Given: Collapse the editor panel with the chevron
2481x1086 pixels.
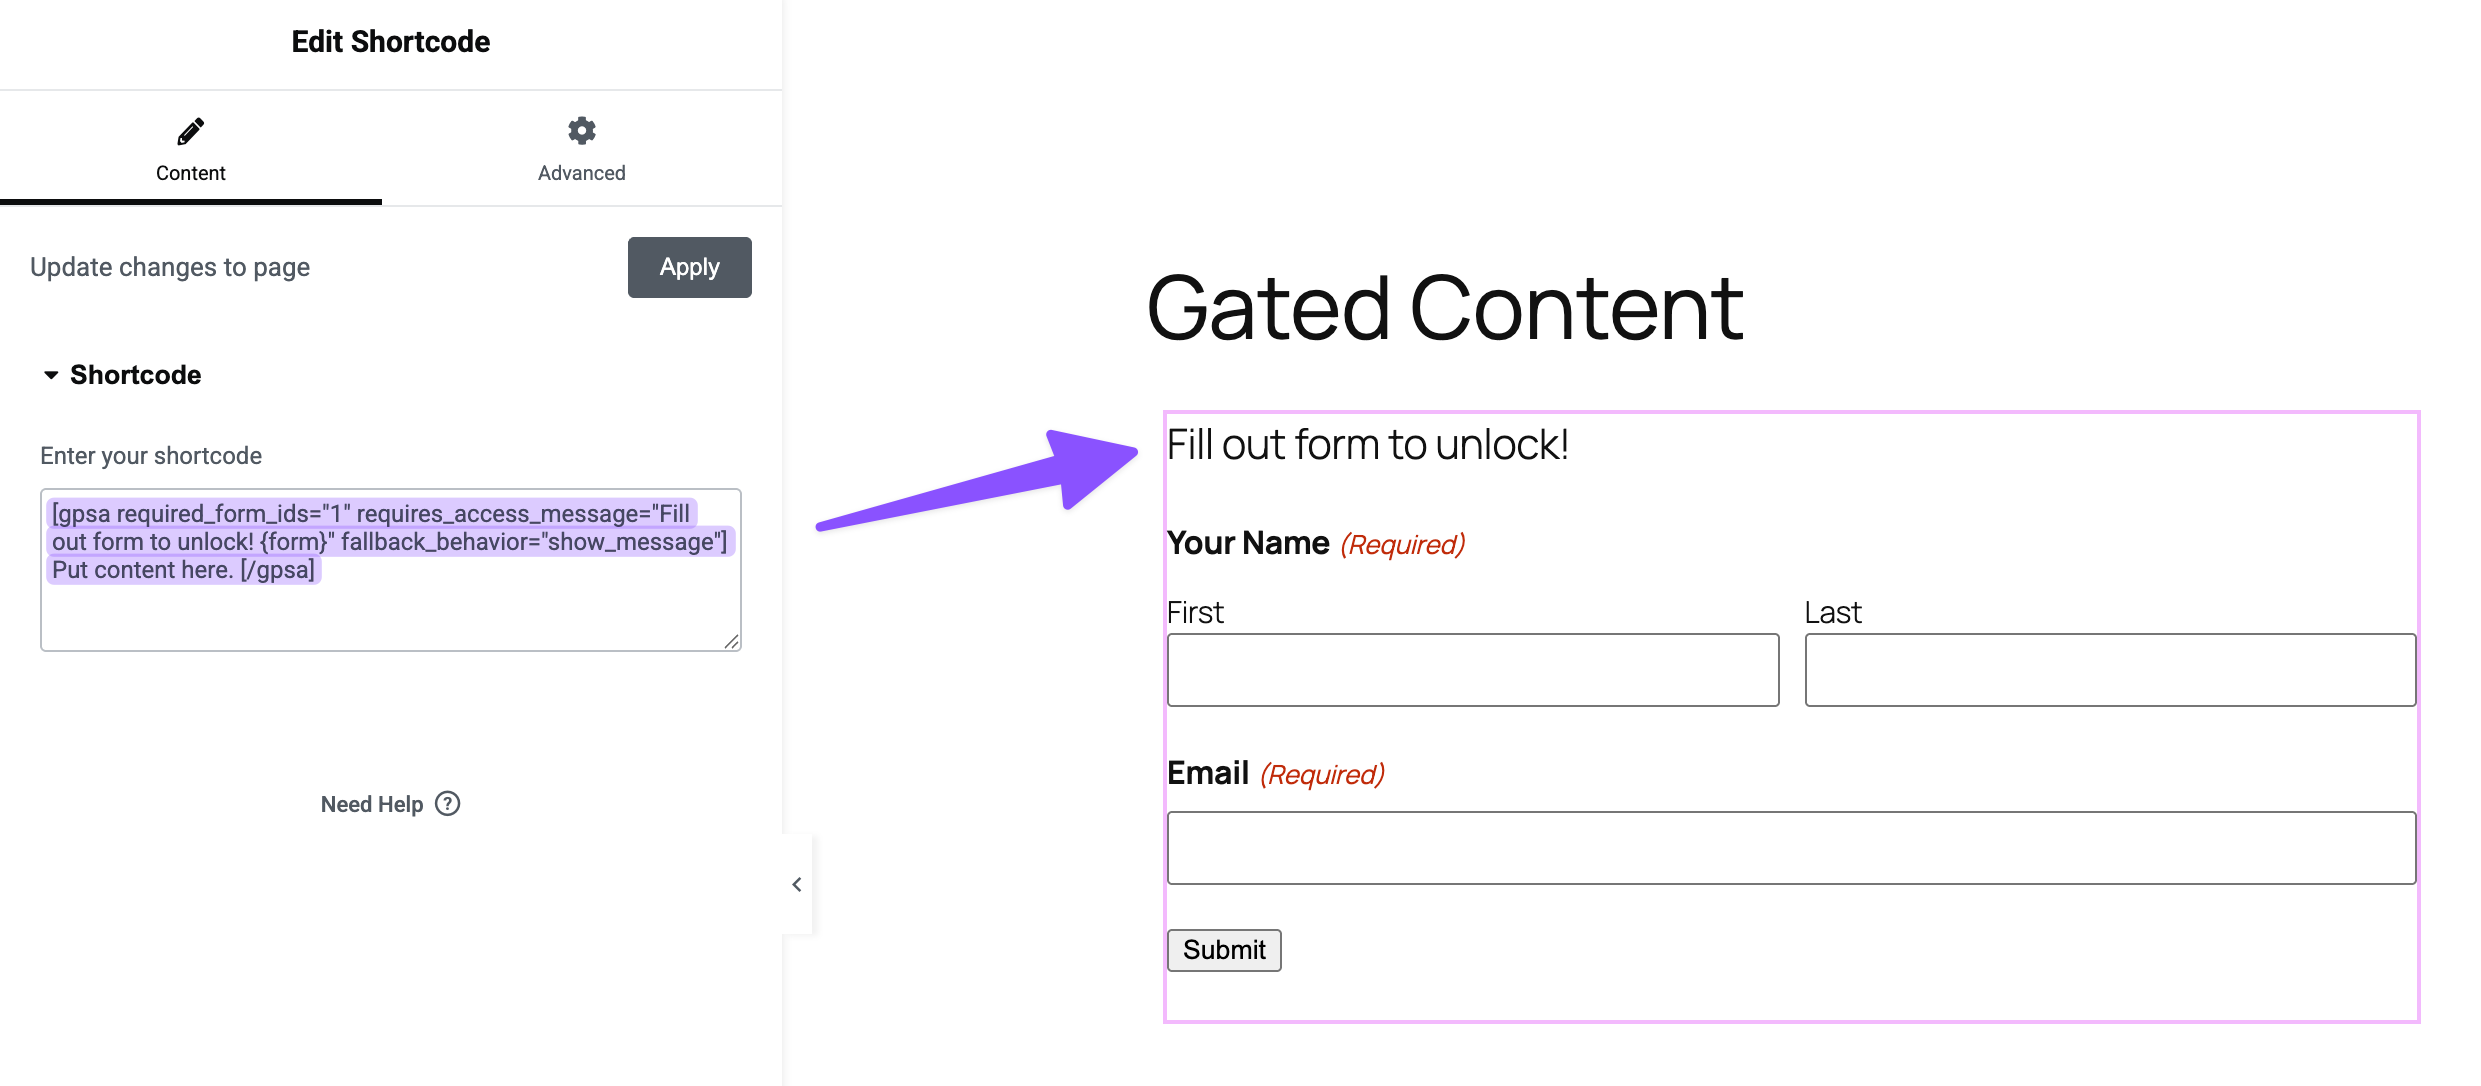Looking at the screenshot, I should (x=797, y=884).
